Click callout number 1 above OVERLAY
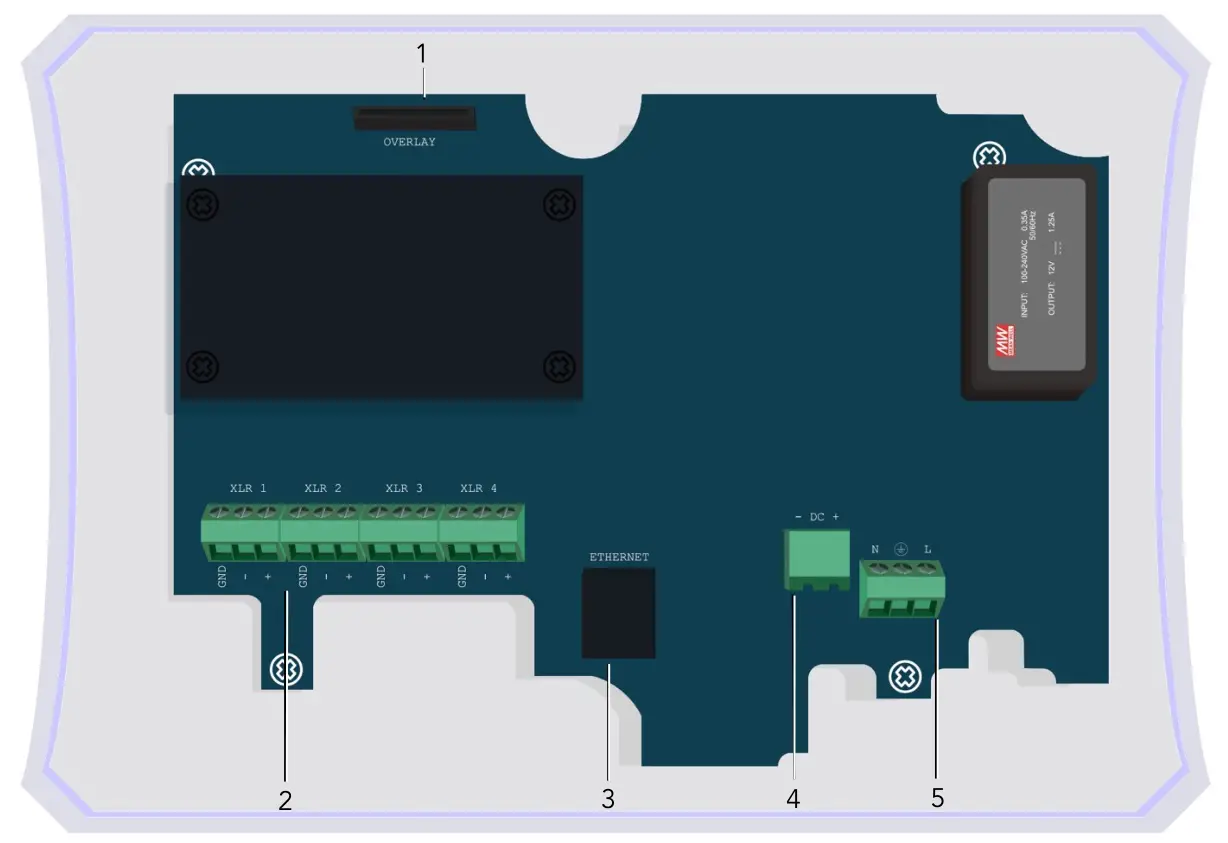This screenshot has height=843, width=1228. [421, 54]
